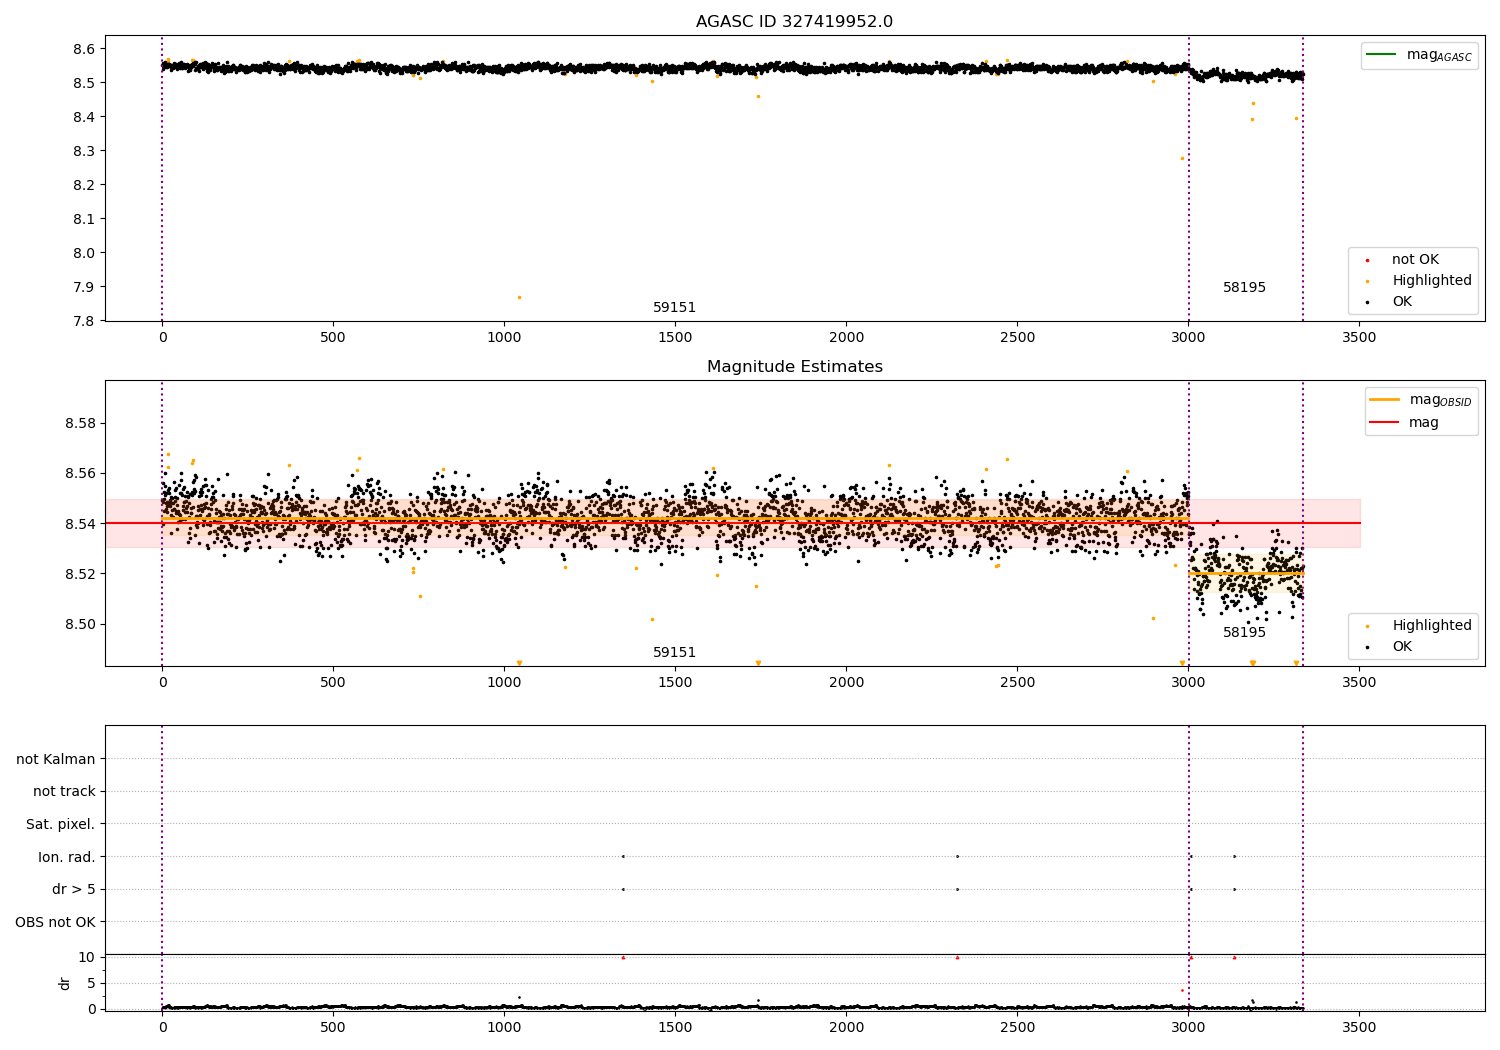Click the '8.58' y-tick in middle plot
The height and width of the screenshot is (1050, 1500).
tap(80, 423)
